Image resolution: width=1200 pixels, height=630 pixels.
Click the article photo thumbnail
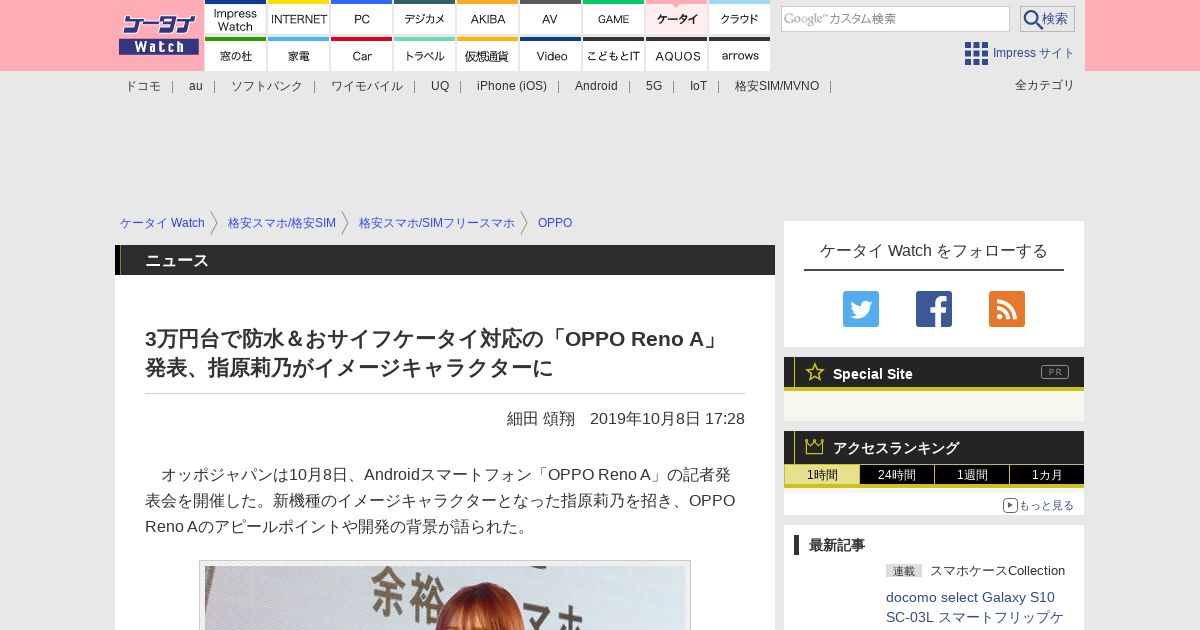pyautogui.click(x=445, y=597)
